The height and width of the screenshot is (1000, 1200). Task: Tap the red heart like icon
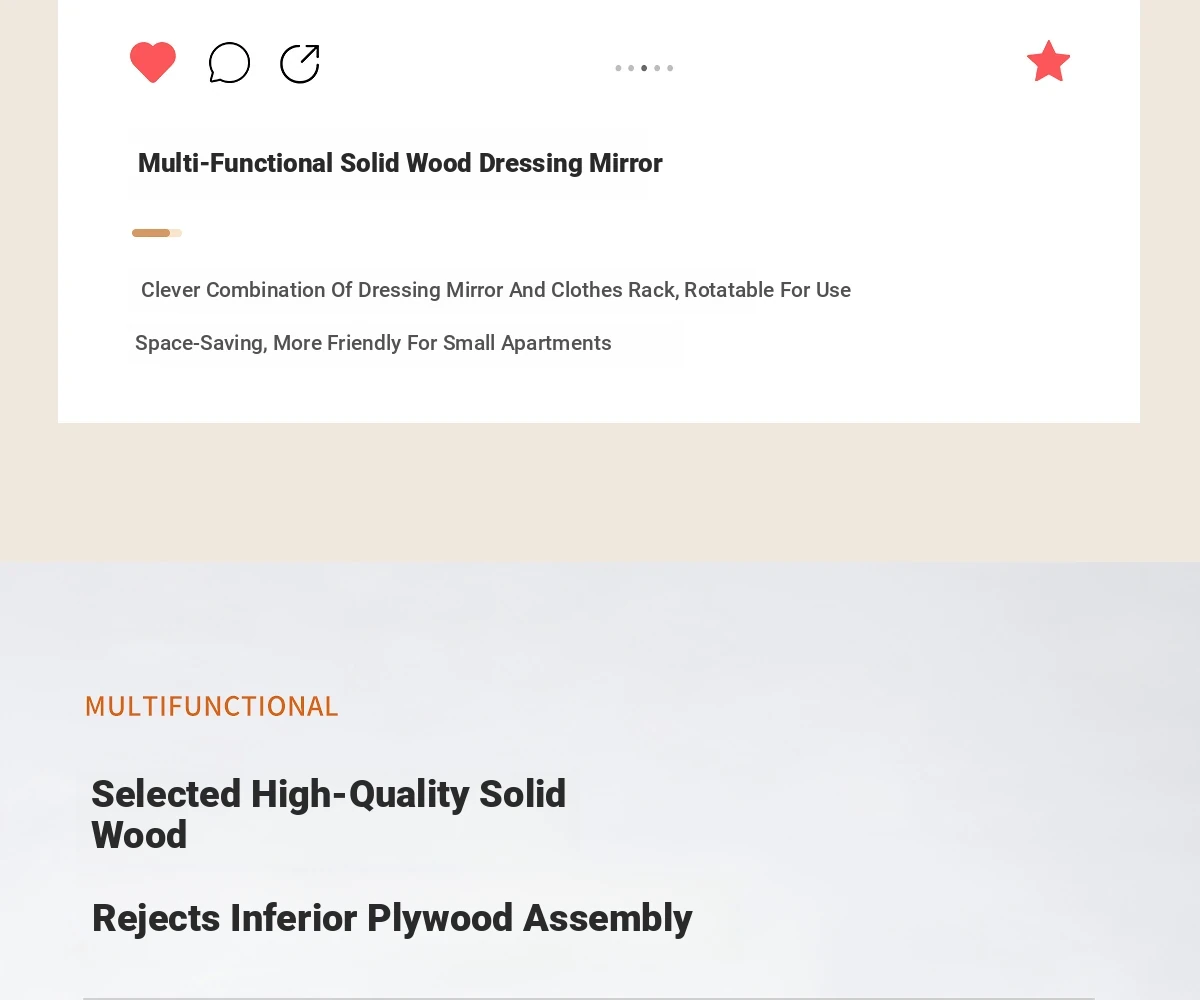tap(153, 62)
